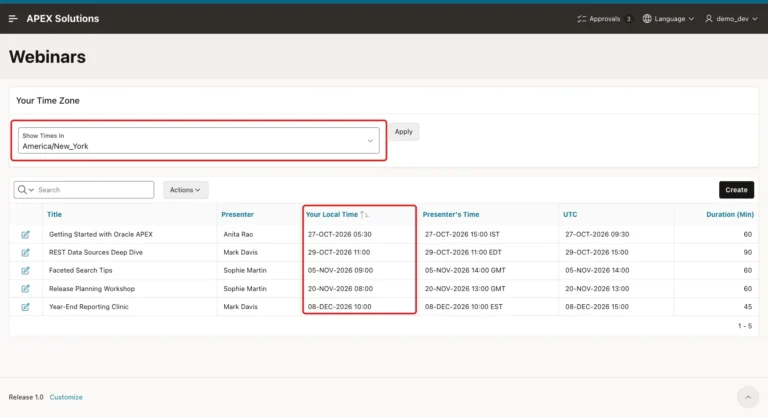Open the Actions menu
The width and height of the screenshot is (768, 417).
[185, 190]
